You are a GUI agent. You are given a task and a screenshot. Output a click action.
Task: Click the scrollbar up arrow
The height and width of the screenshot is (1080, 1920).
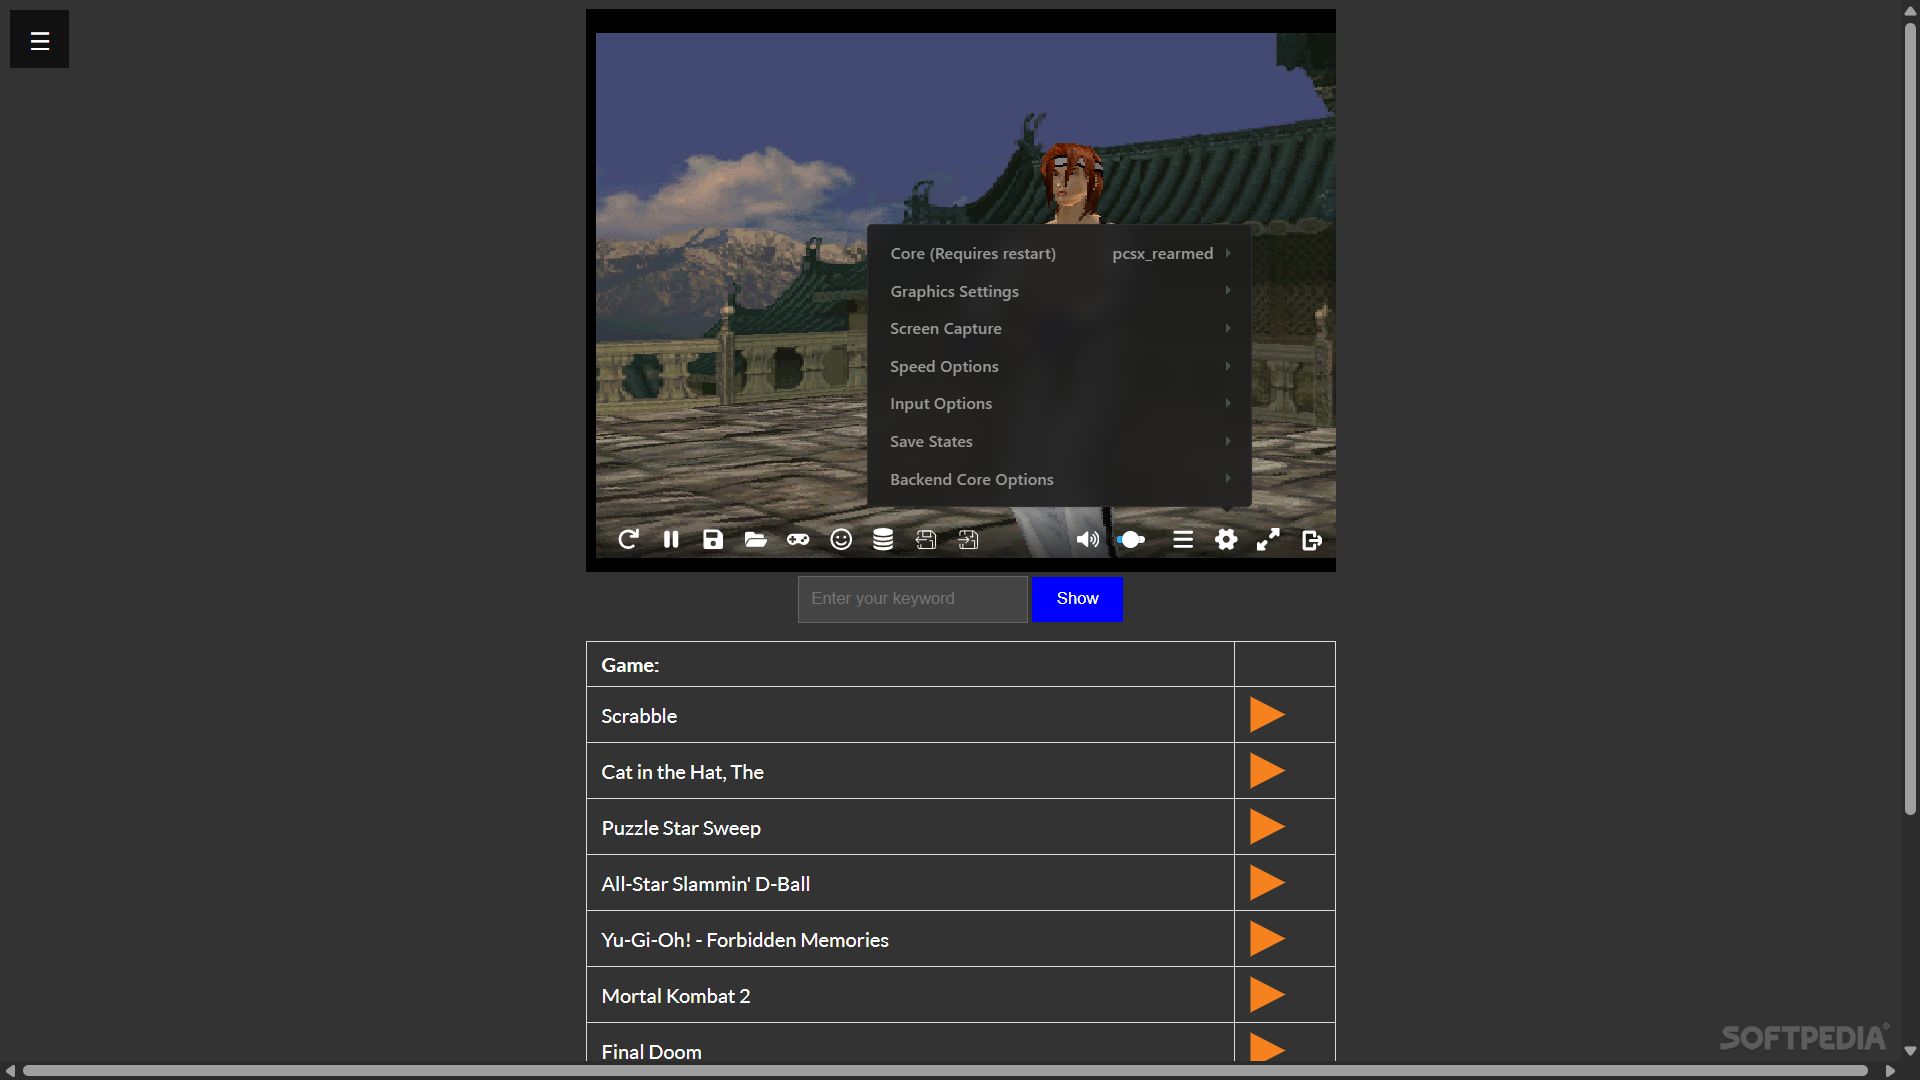1910,10
